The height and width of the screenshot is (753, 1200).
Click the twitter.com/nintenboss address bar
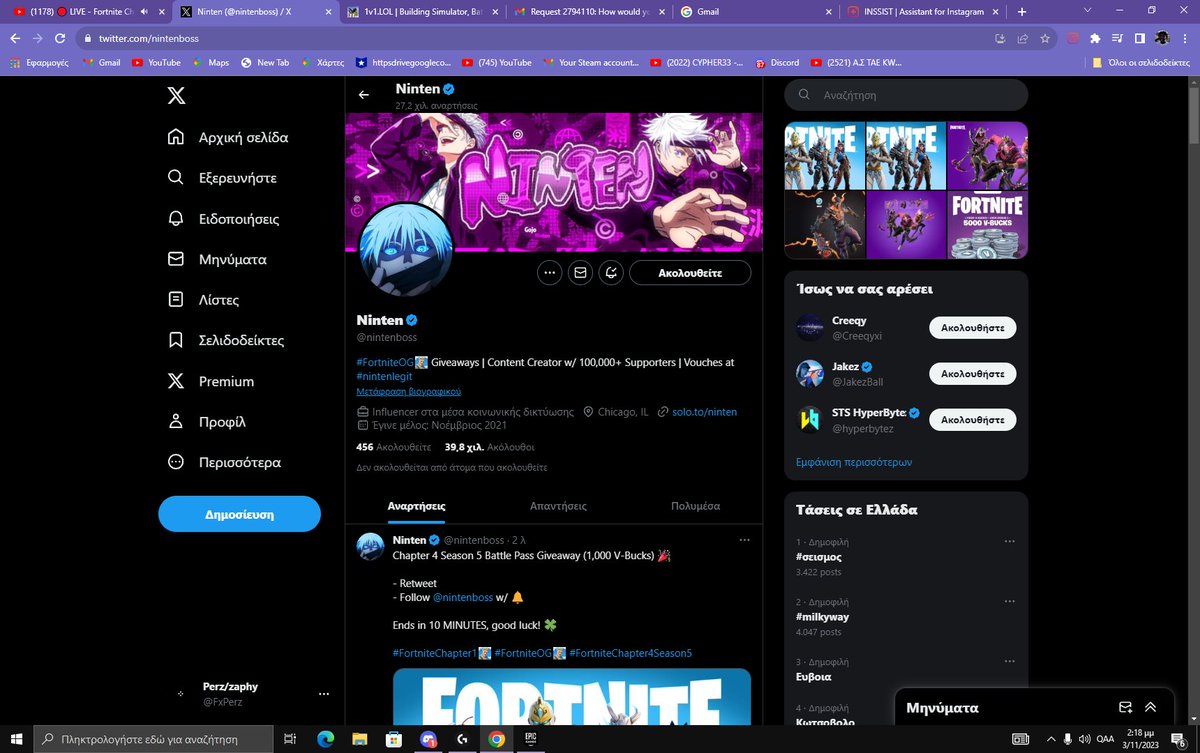coord(535,38)
